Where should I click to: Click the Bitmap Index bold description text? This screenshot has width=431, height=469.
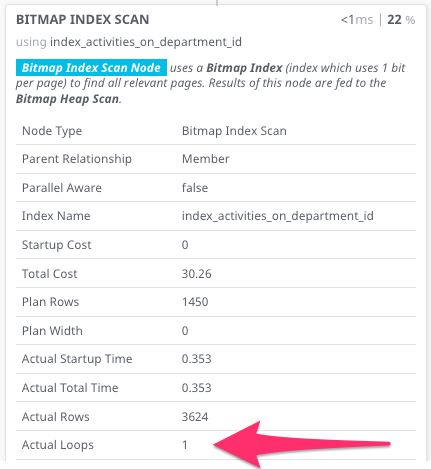pyautogui.click(x=244, y=68)
